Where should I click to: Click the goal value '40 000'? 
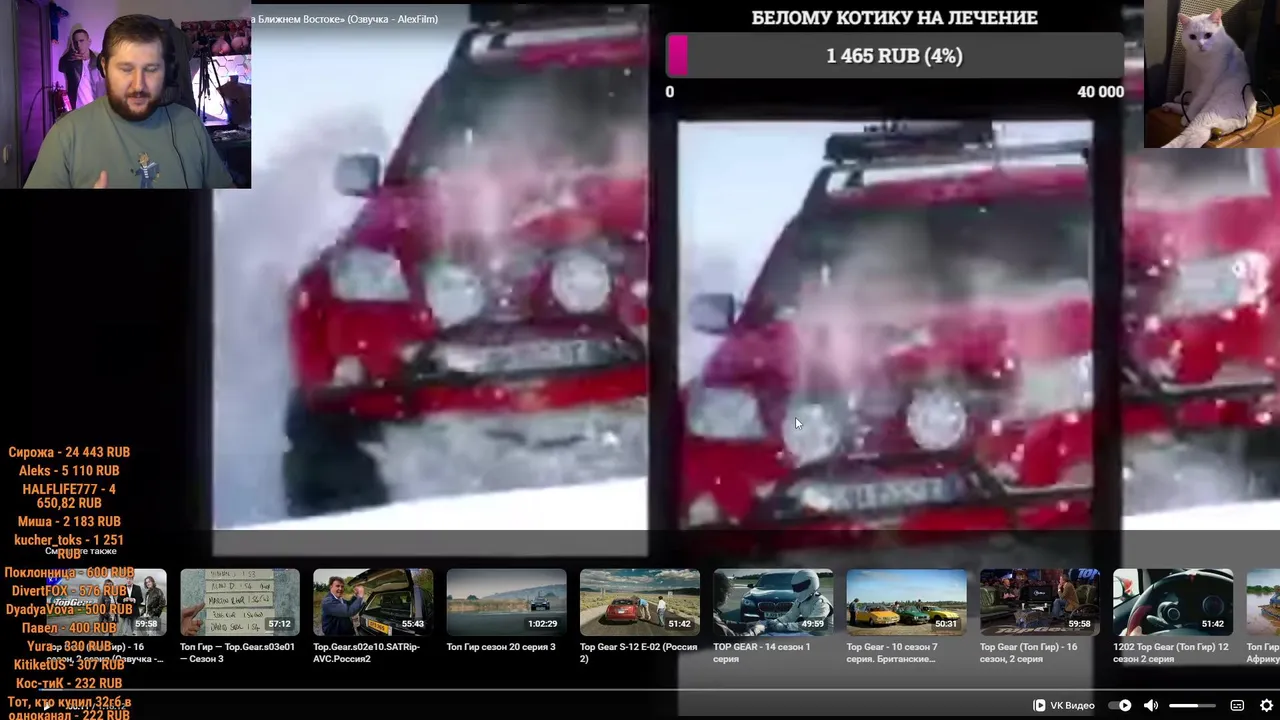pyautogui.click(x=1100, y=92)
